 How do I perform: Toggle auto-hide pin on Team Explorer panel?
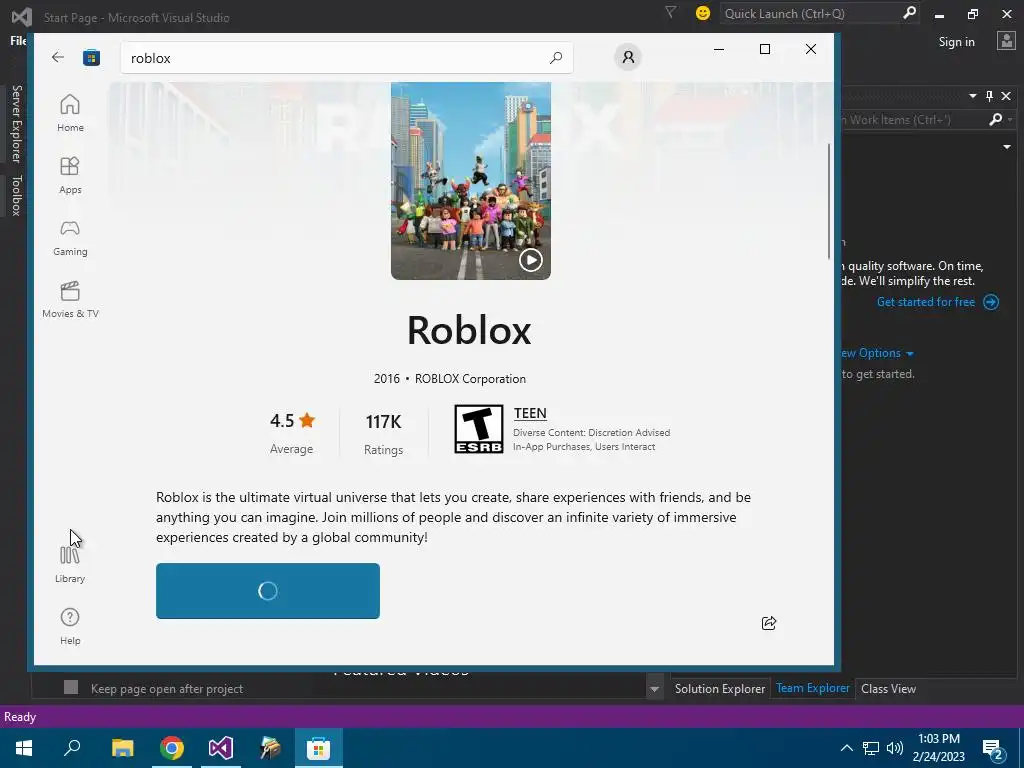click(989, 96)
